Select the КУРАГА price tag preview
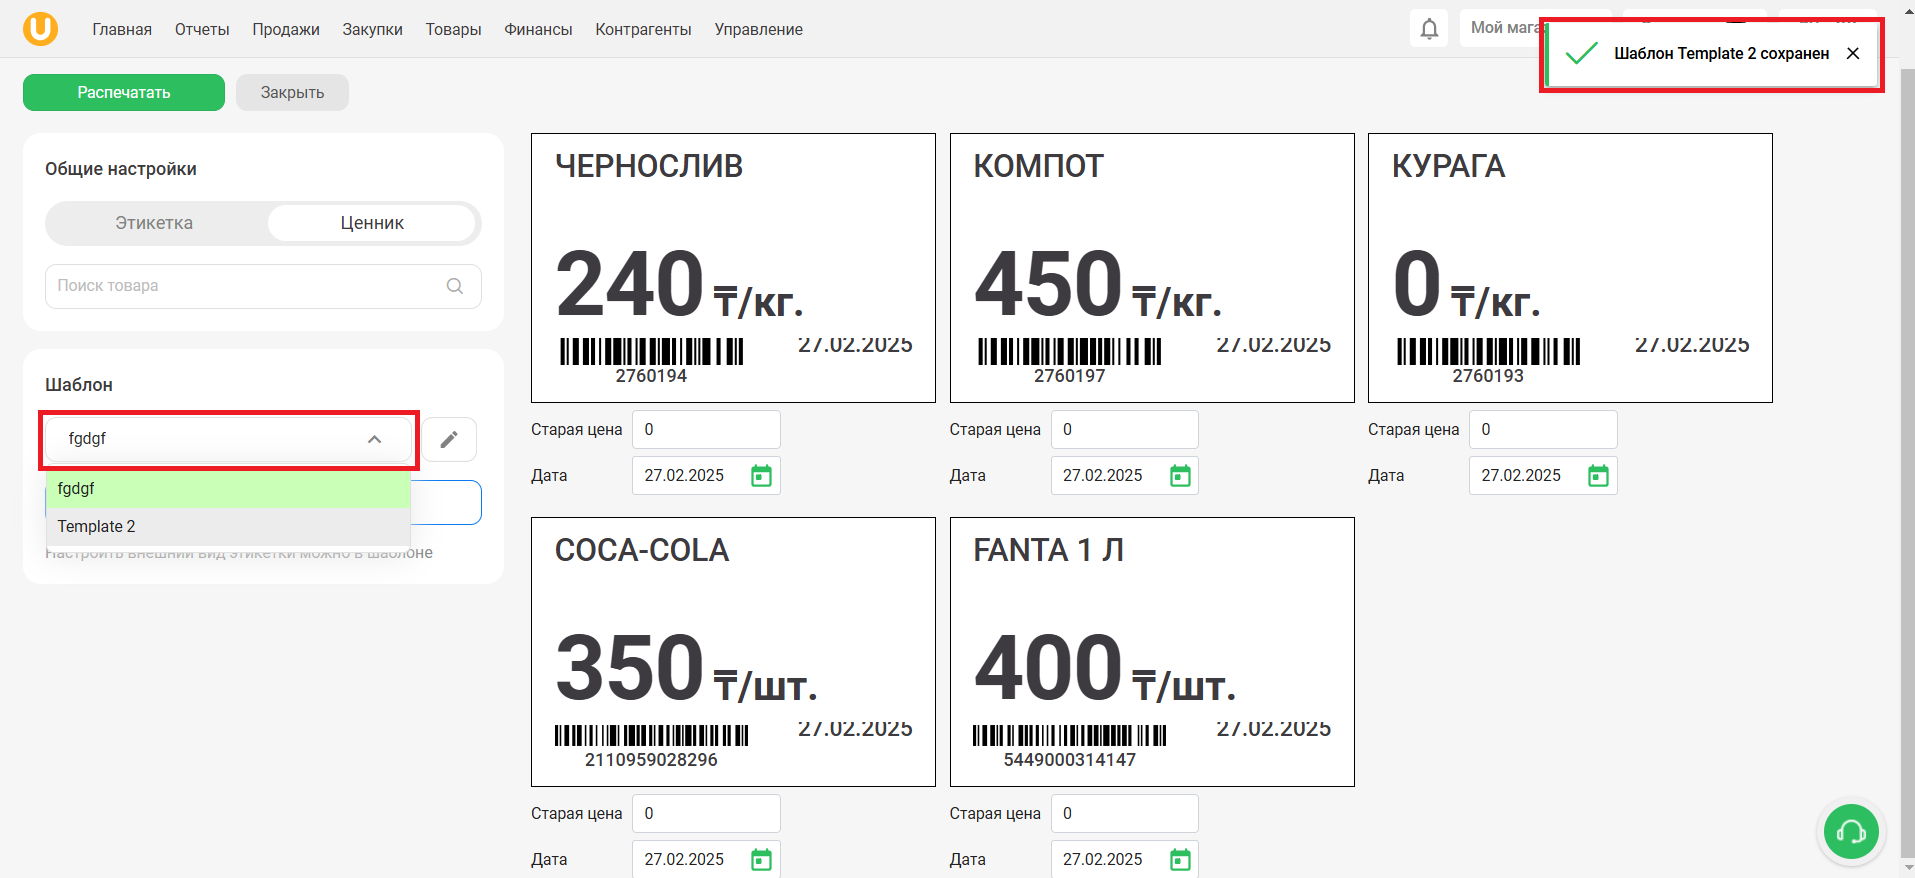 1570,268
